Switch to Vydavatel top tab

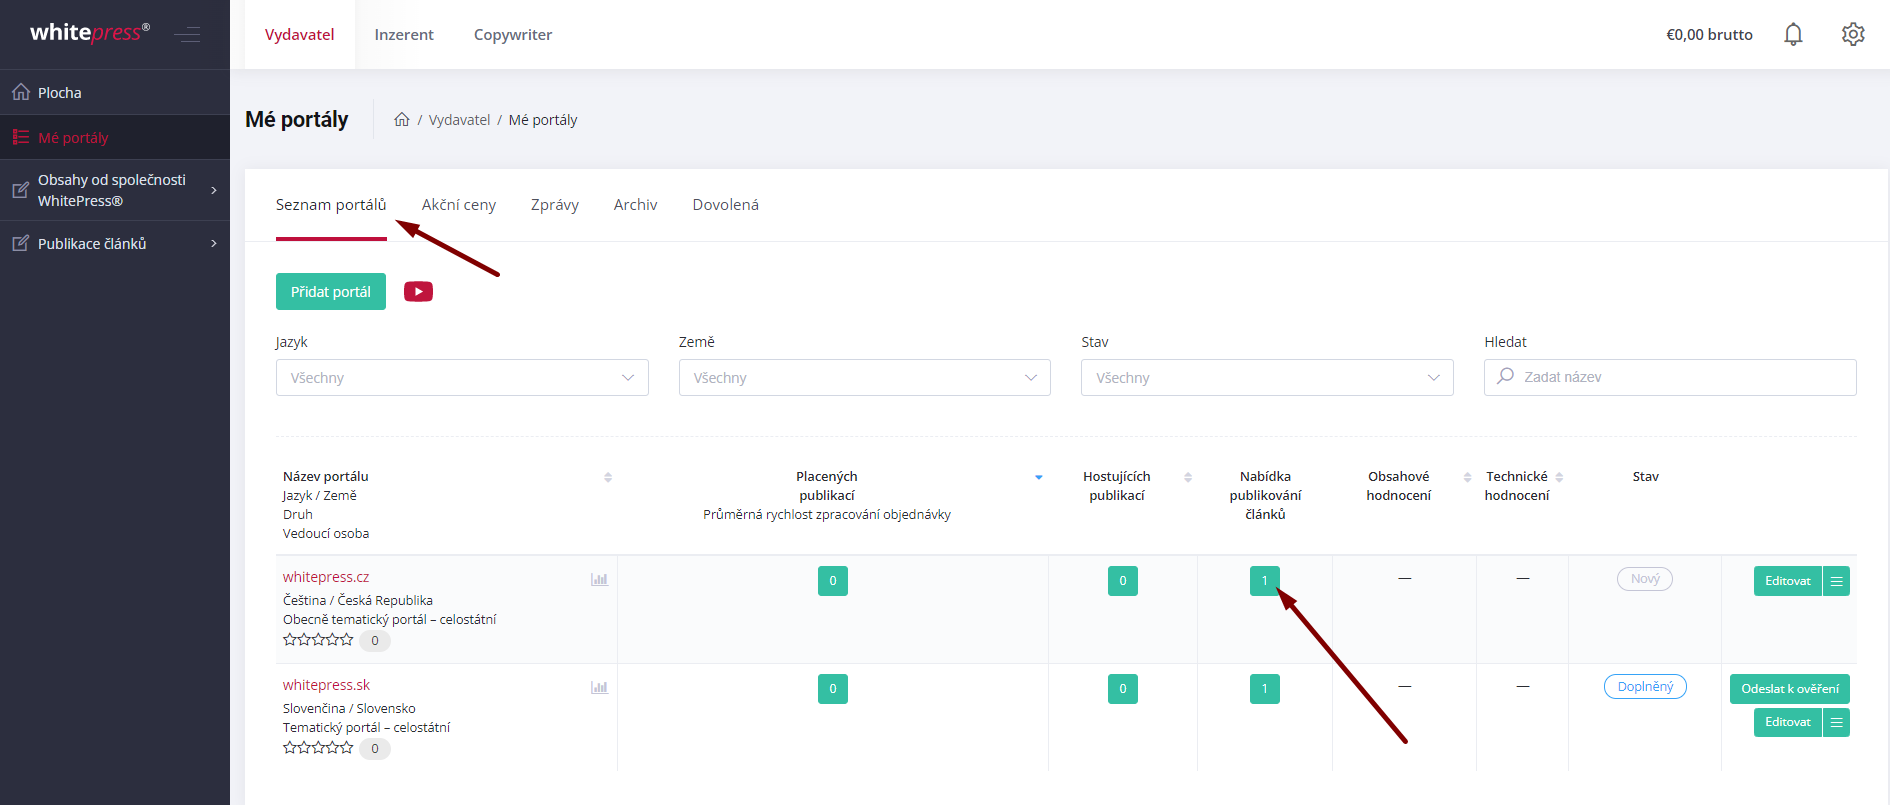tap(300, 35)
